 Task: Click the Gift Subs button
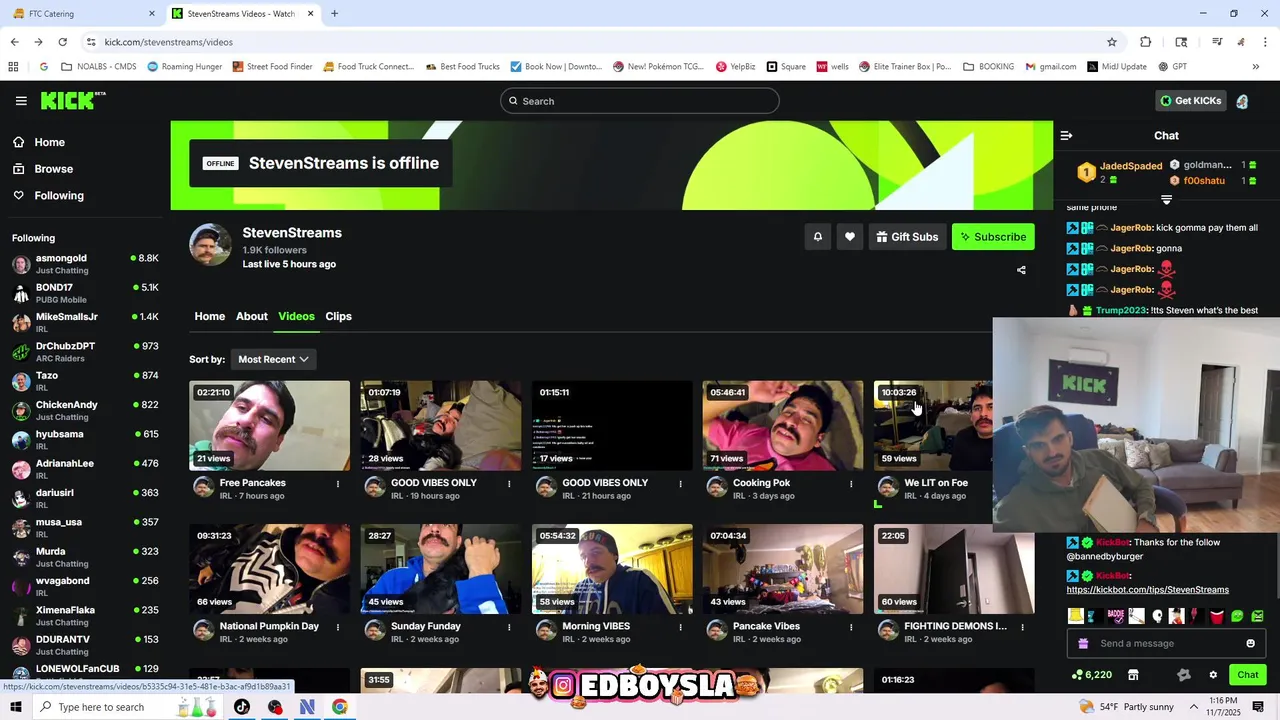[x=907, y=237]
